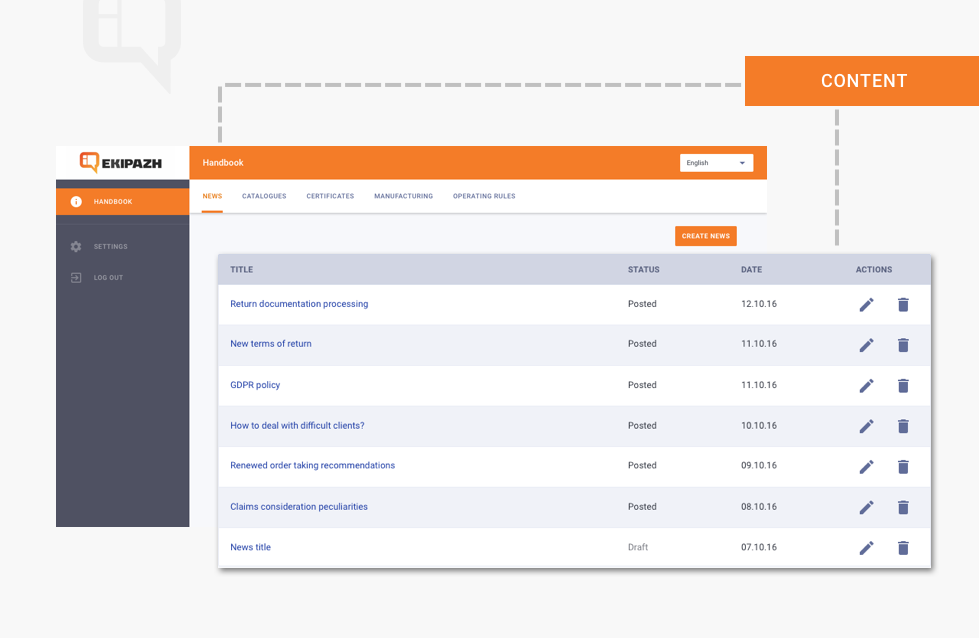Go to the Manufacturing tab
Screen dimensions: 979x638
pos(403,196)
